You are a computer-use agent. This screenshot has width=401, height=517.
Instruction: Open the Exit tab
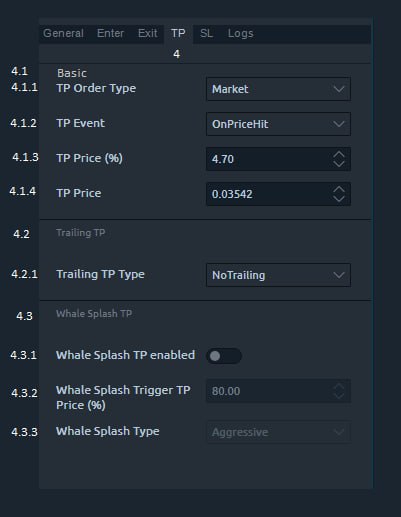[x=147, y=33]
